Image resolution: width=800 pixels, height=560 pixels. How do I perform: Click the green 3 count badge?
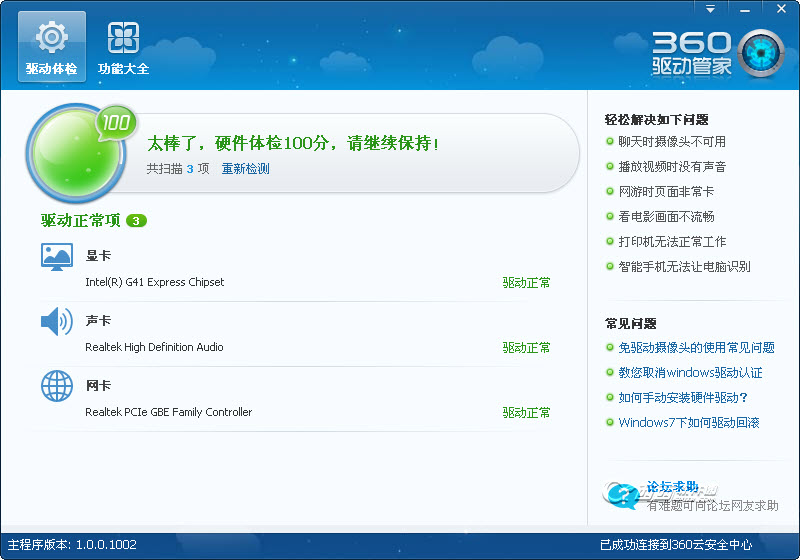[x=136, y=220]
